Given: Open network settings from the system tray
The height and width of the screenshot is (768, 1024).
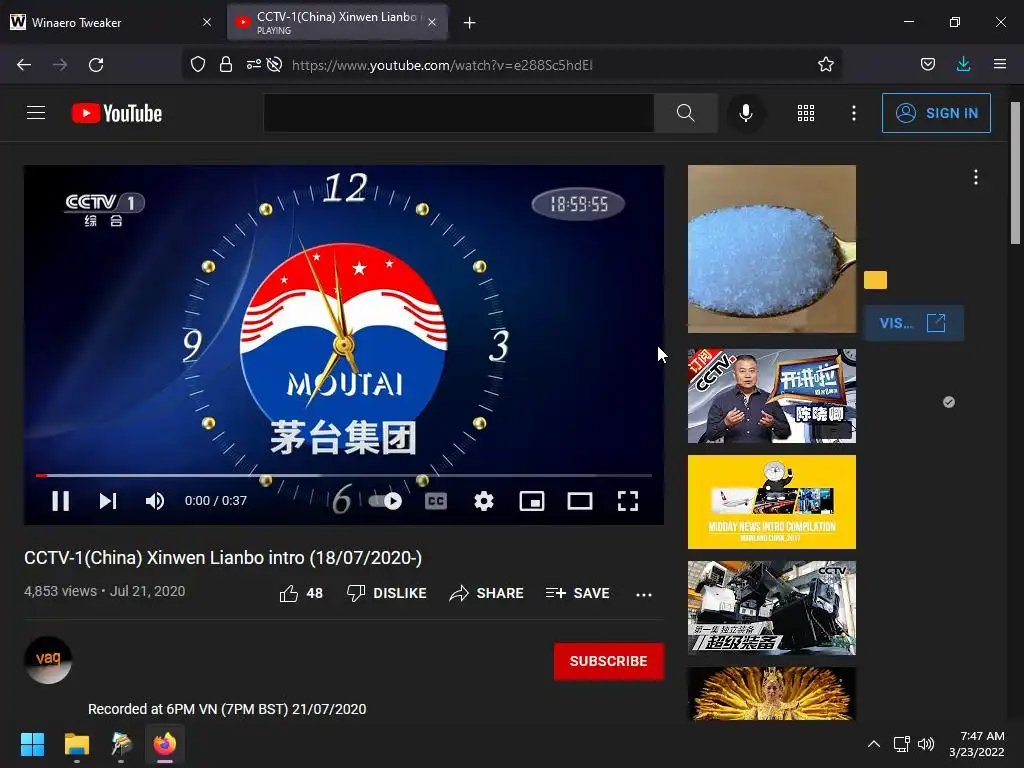Looking at the screenshot, I should [x=902, y=744].
